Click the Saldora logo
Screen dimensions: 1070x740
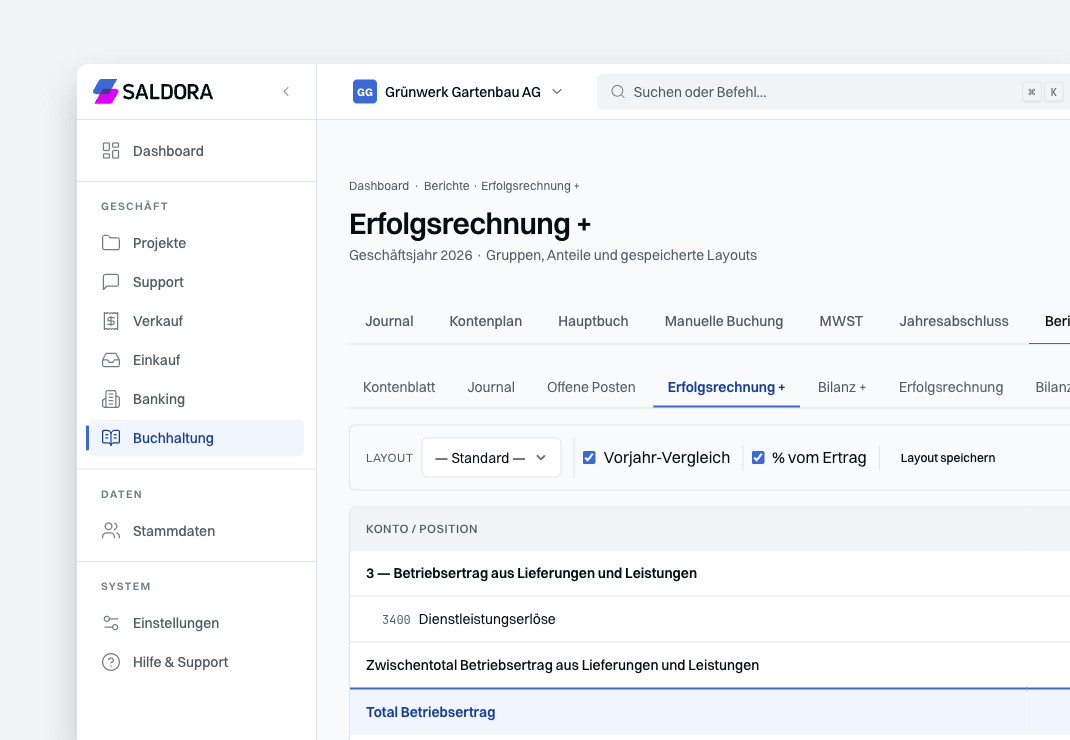pos(153,91)
